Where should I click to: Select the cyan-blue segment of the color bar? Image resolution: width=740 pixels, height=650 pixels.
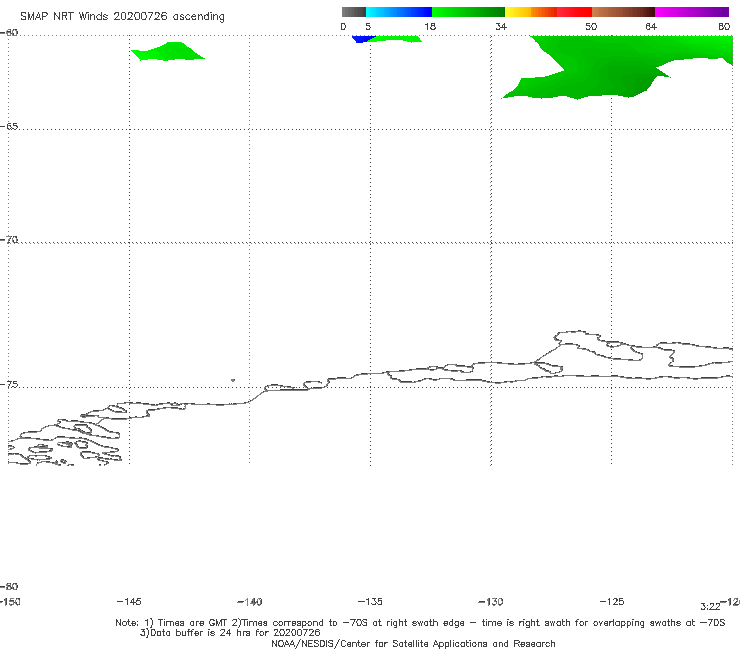pos(399,12)
